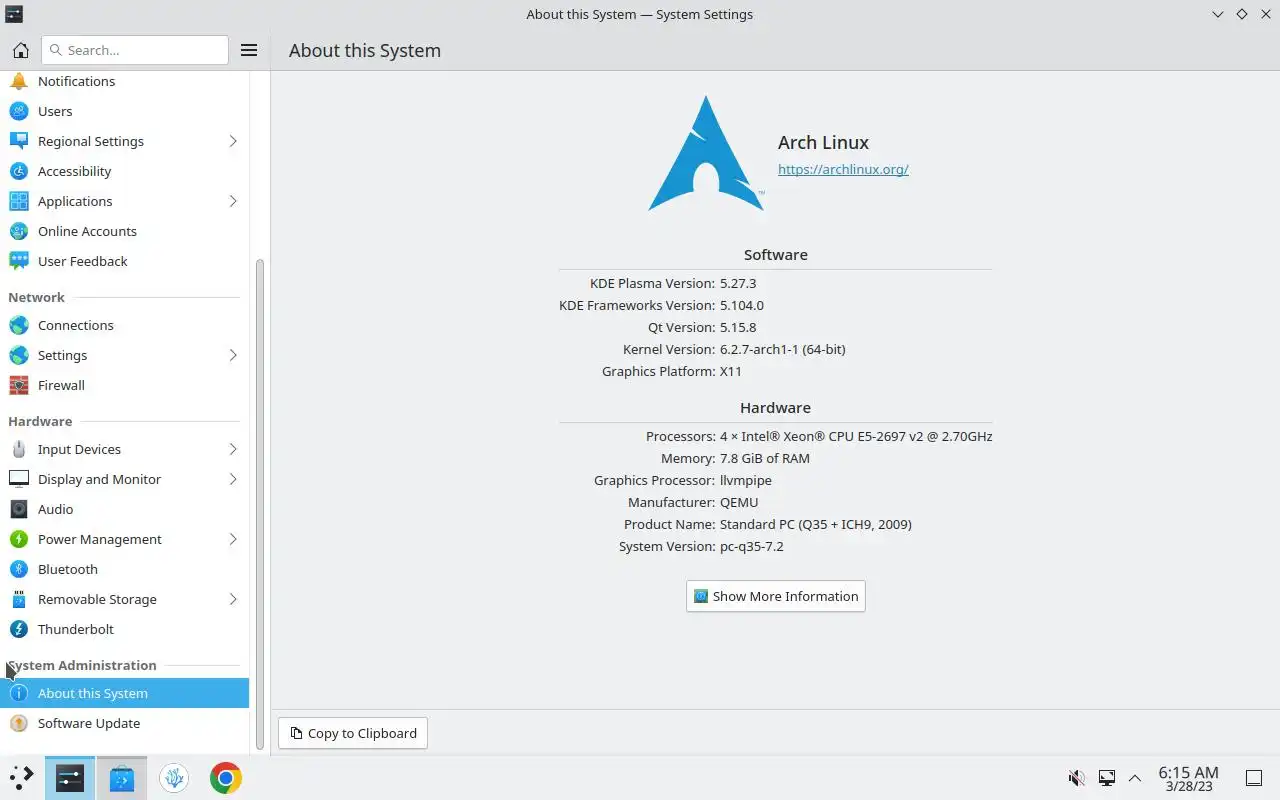Click the Display and Monitor icon

point(18,479)
